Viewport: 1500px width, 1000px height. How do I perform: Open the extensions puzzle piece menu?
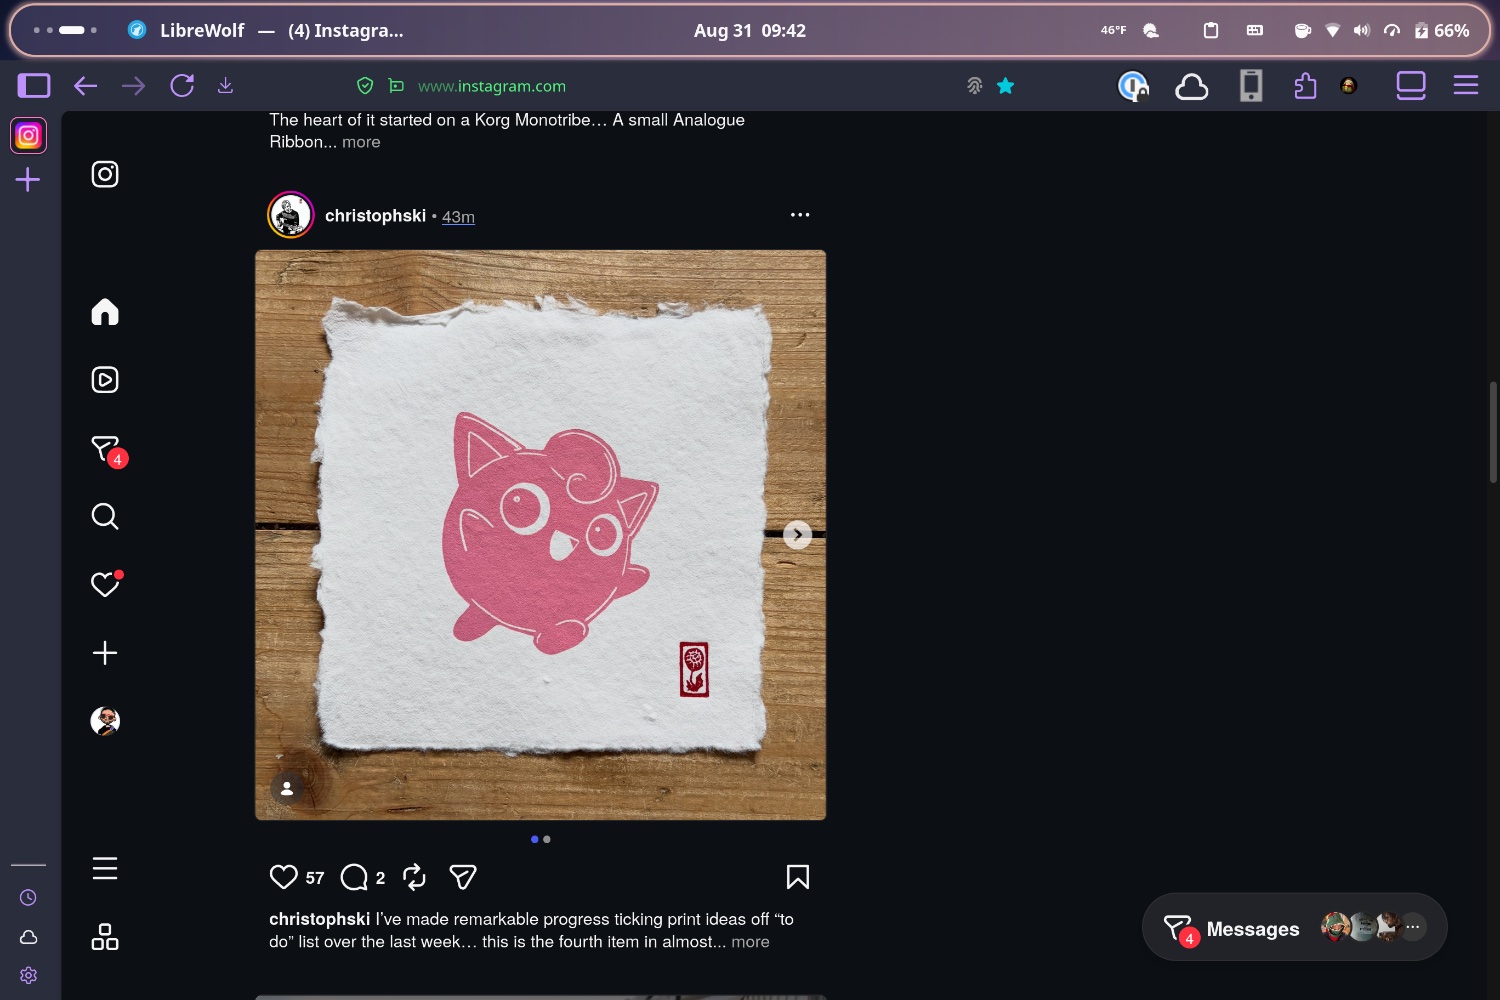pyautogui.click(x=1305, y=86)
